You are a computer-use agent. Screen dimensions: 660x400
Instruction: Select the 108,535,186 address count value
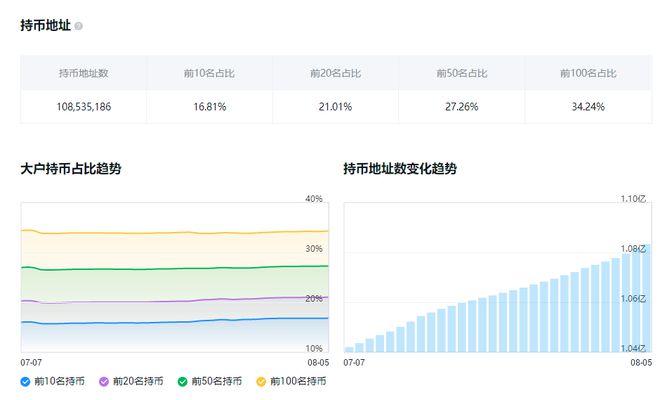83,107
